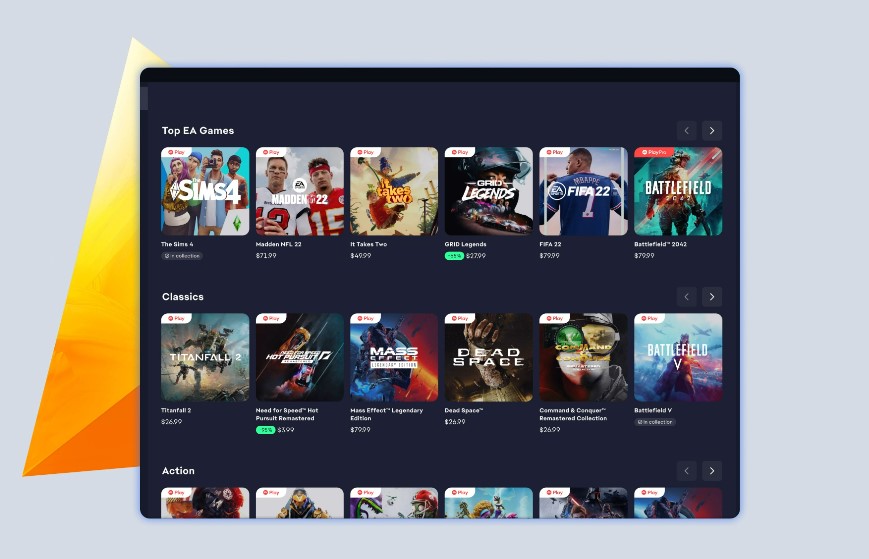Select the Titanfall 2 cover
Screen dimensions: 869x559
[205, 360]
